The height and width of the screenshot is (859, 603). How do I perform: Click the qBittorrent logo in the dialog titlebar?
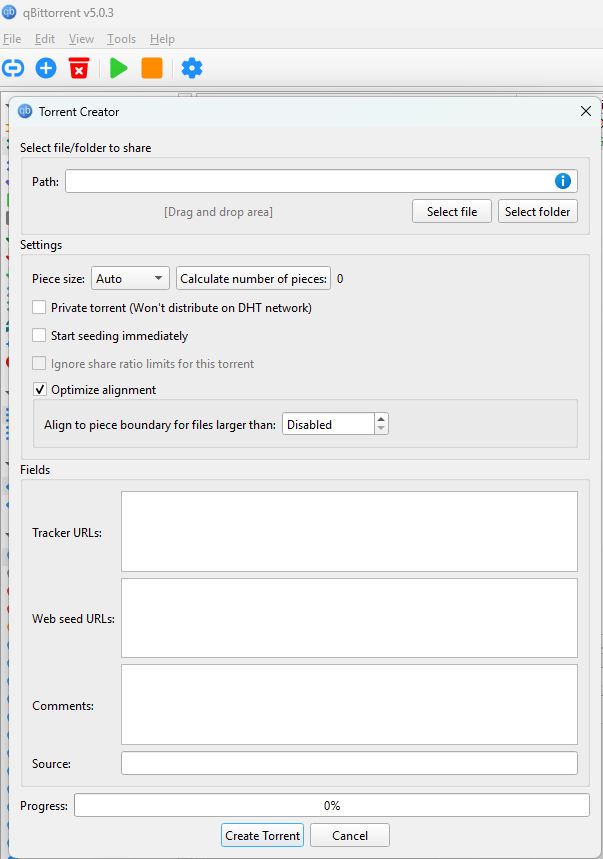point(25,112)
